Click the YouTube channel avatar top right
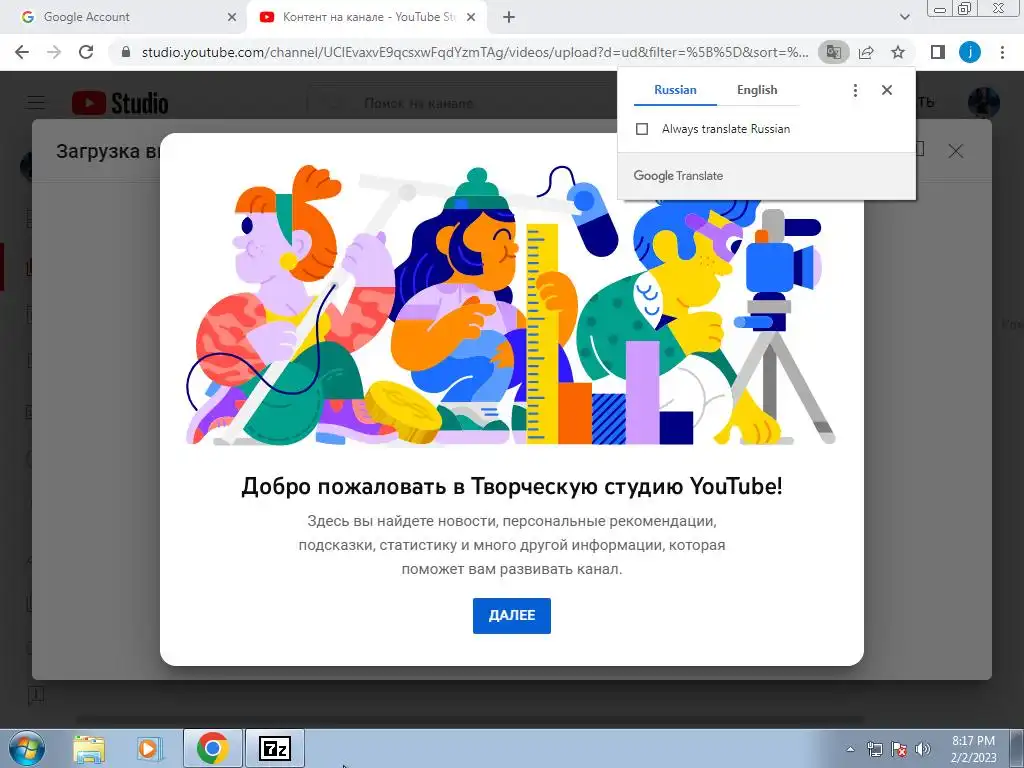This screenshot has width=1024, height=768. click(983, 103)
